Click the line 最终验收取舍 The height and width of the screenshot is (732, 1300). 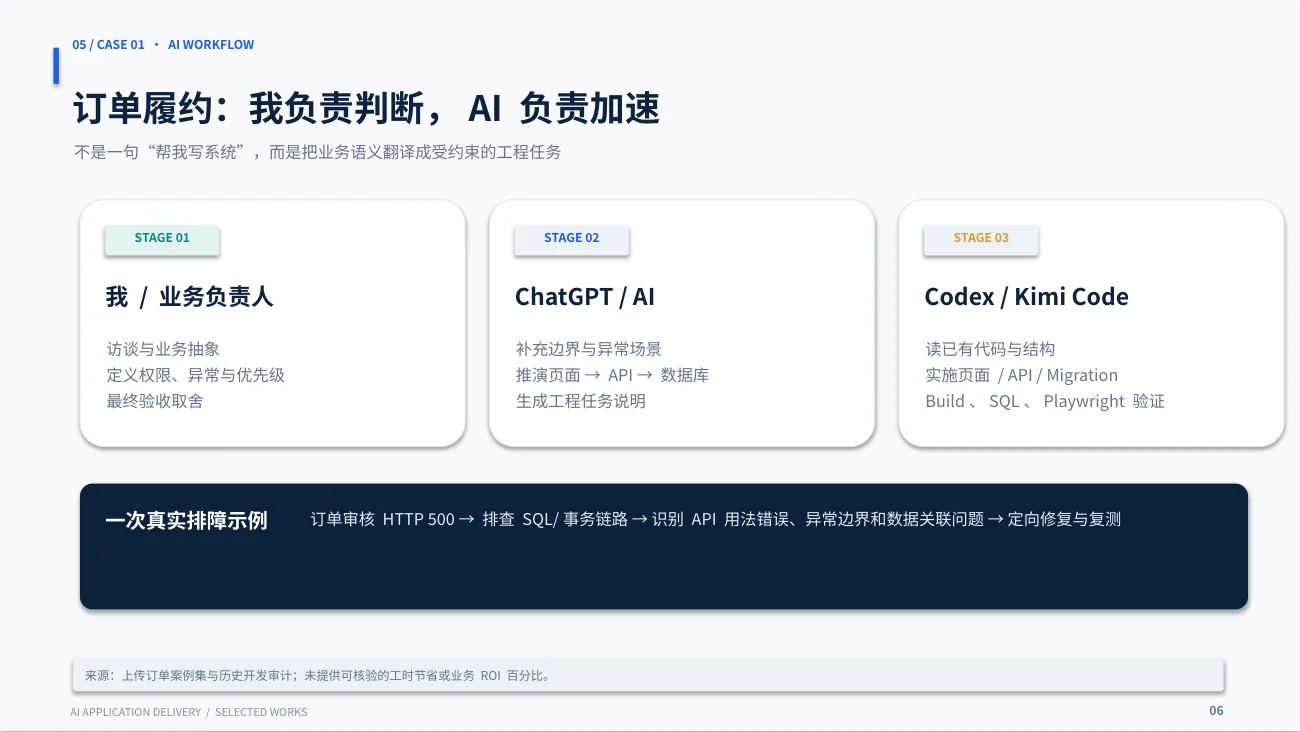[155, 401]
